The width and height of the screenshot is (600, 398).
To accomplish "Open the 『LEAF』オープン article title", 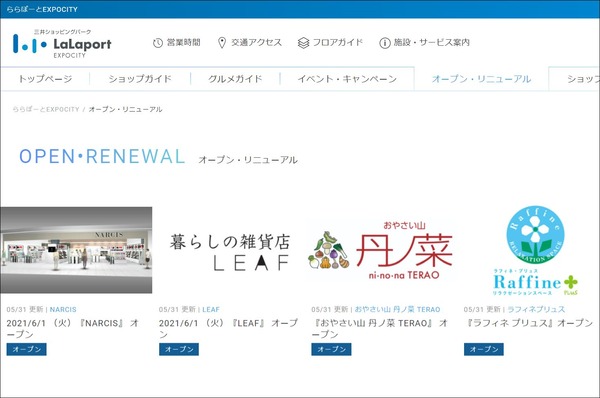I will pyautogui.click(x=228, y=329).
